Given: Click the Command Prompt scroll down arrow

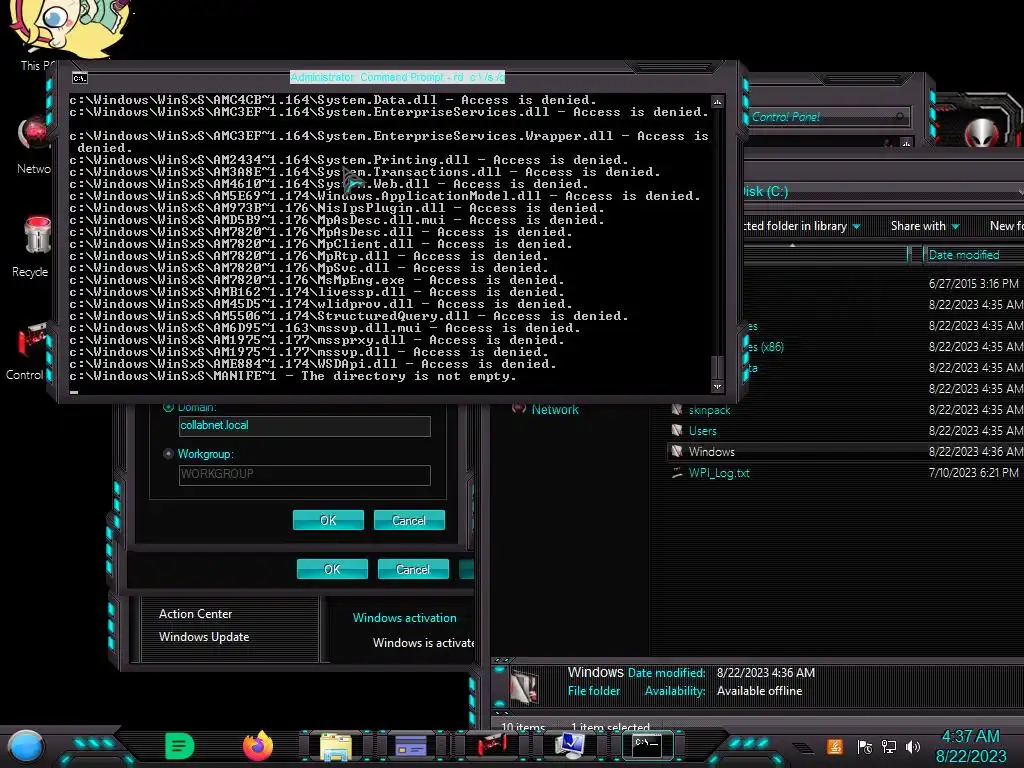Looking at the screenshot, I should (x=717, y=387).
